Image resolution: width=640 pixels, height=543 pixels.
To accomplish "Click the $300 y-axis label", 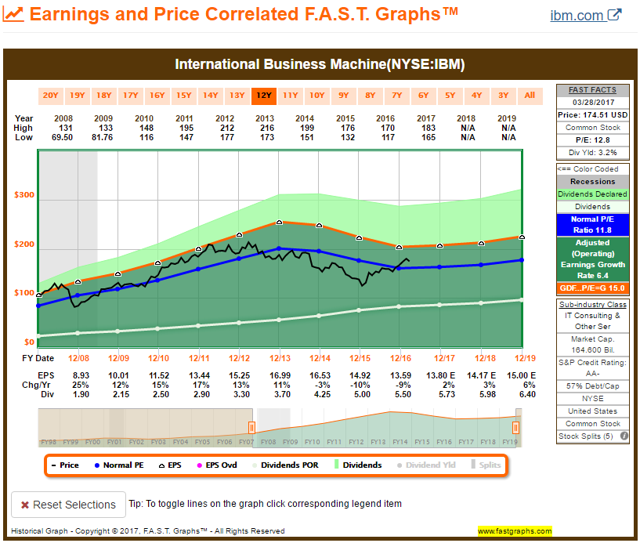I will click(24, 195).
